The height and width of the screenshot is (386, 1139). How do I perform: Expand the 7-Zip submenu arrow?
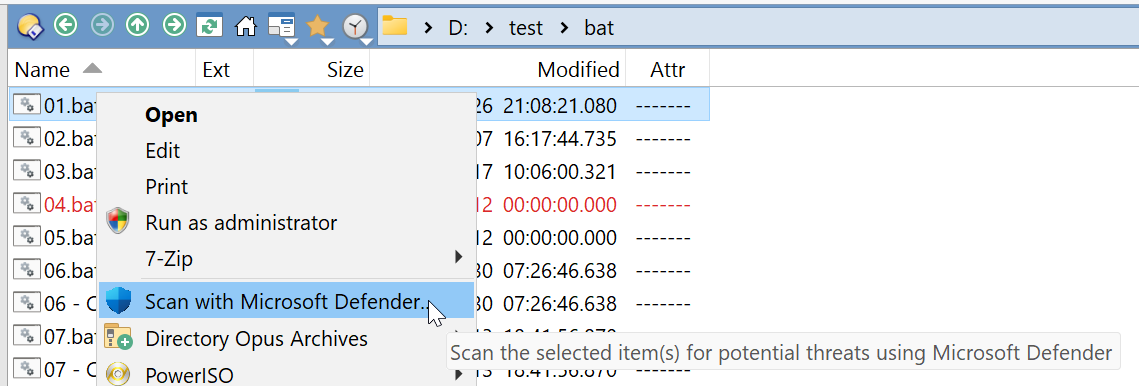[458, 257]
